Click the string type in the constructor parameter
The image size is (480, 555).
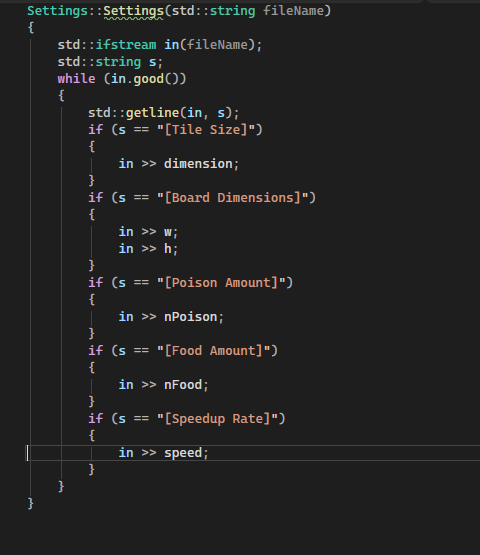232,11
